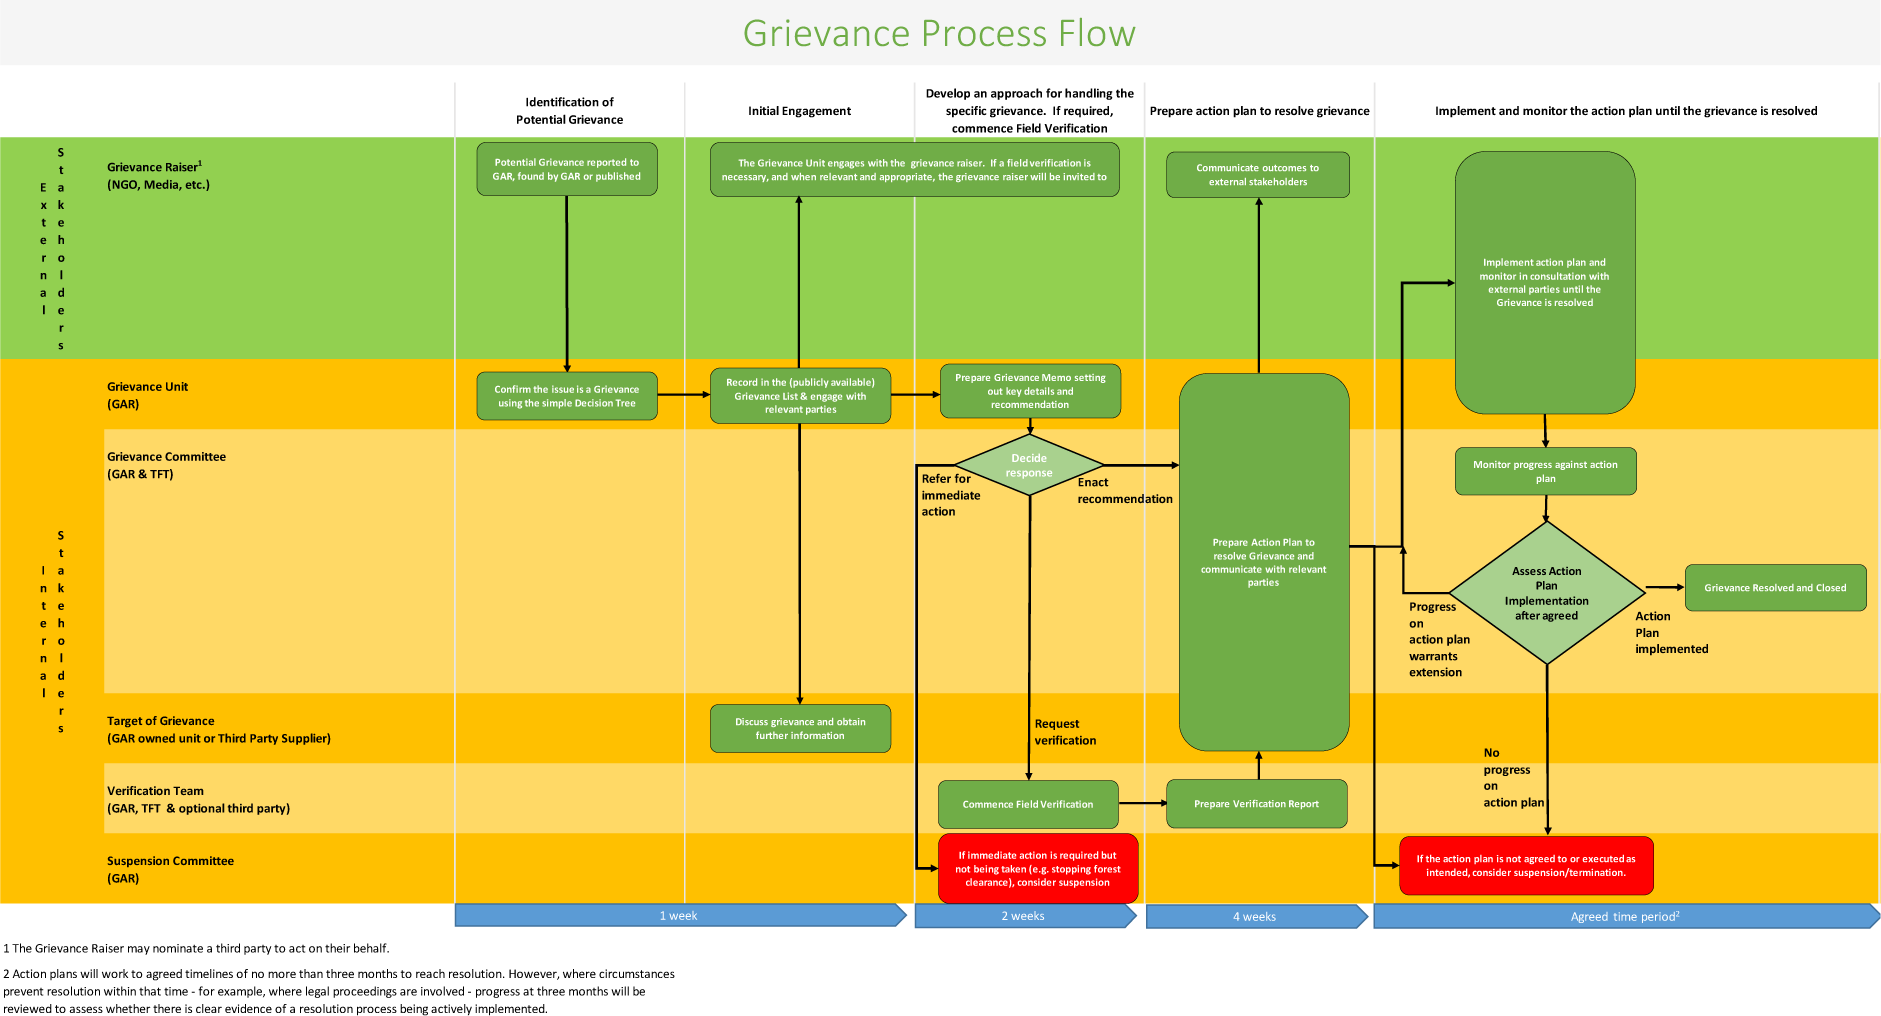Click 'Target of Grievance' lane label

[x=218, y=729]
